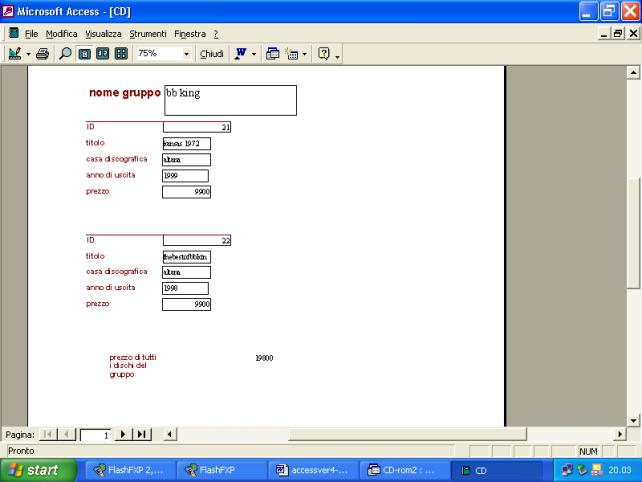642x482 pixels.
Task: Open the Visualizza menu
Action: pos(103,34)
